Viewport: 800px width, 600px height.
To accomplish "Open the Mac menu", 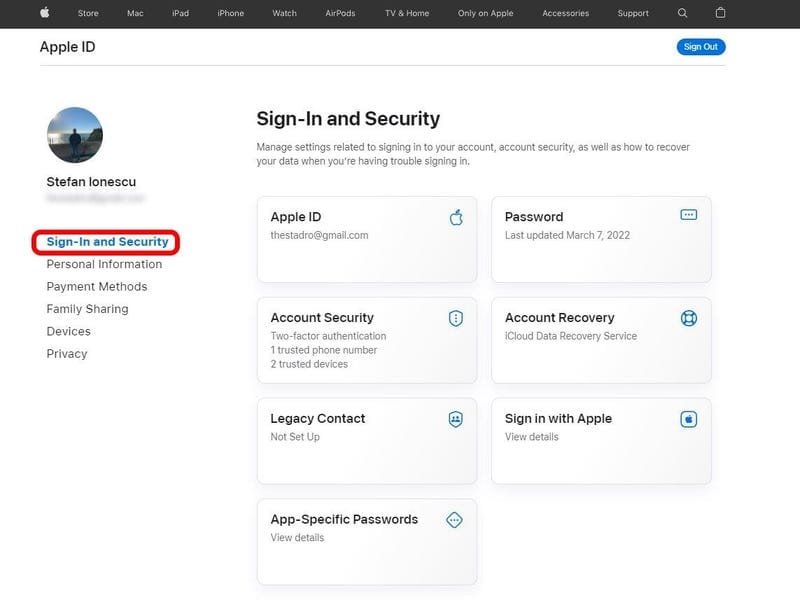I will point(135,13).
